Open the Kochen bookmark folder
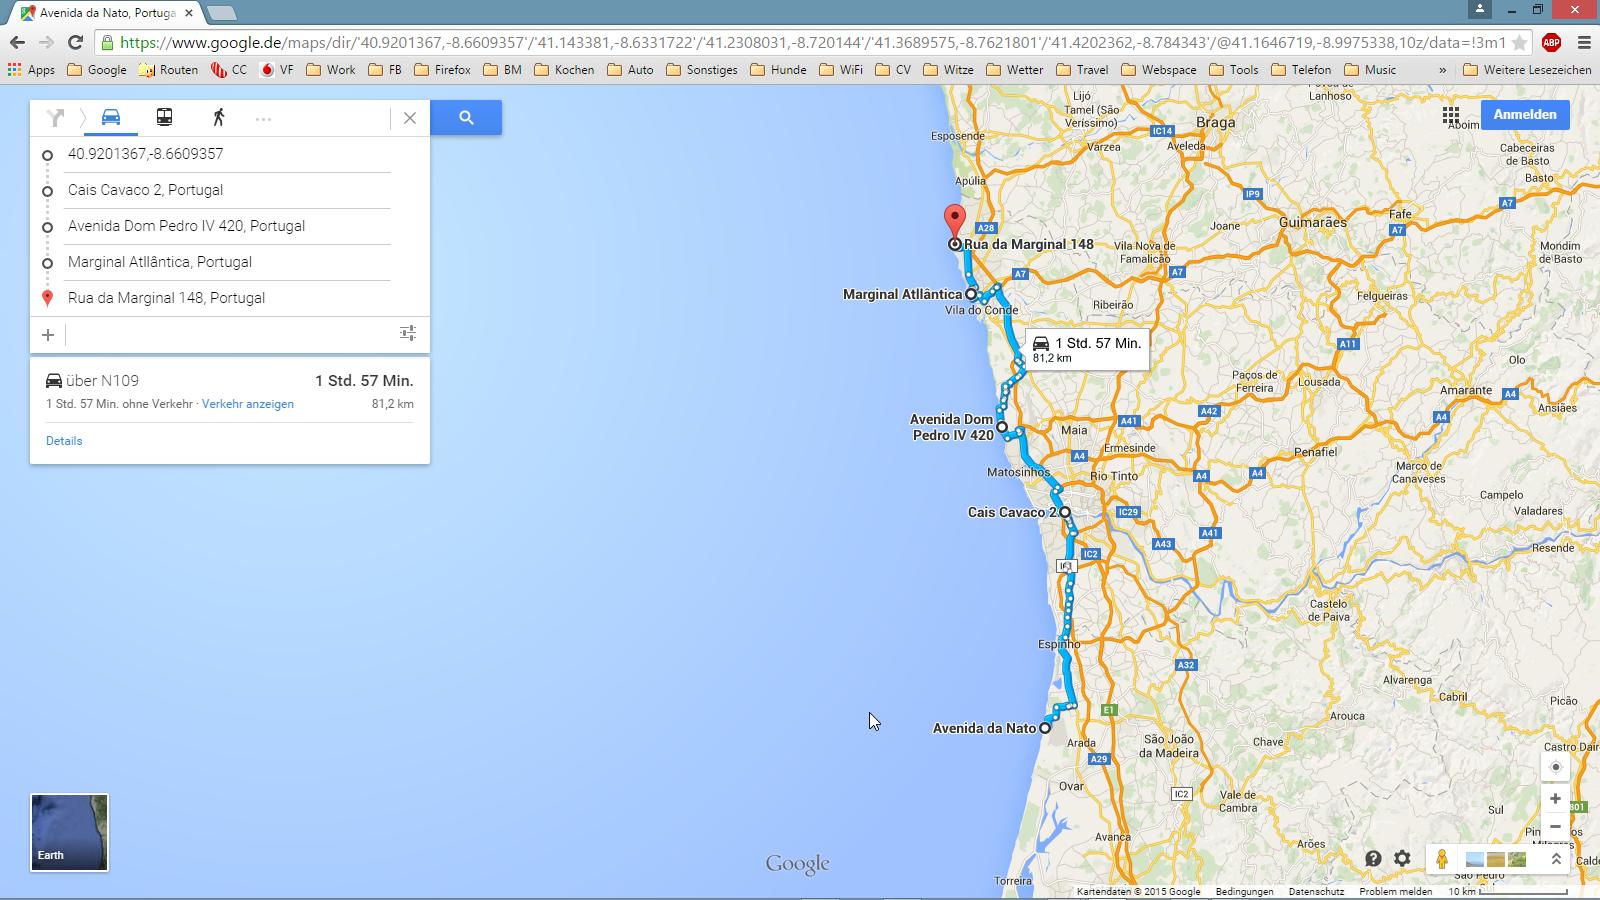The height and width of the screenshot is (900, 1600). tap(564, 70)
